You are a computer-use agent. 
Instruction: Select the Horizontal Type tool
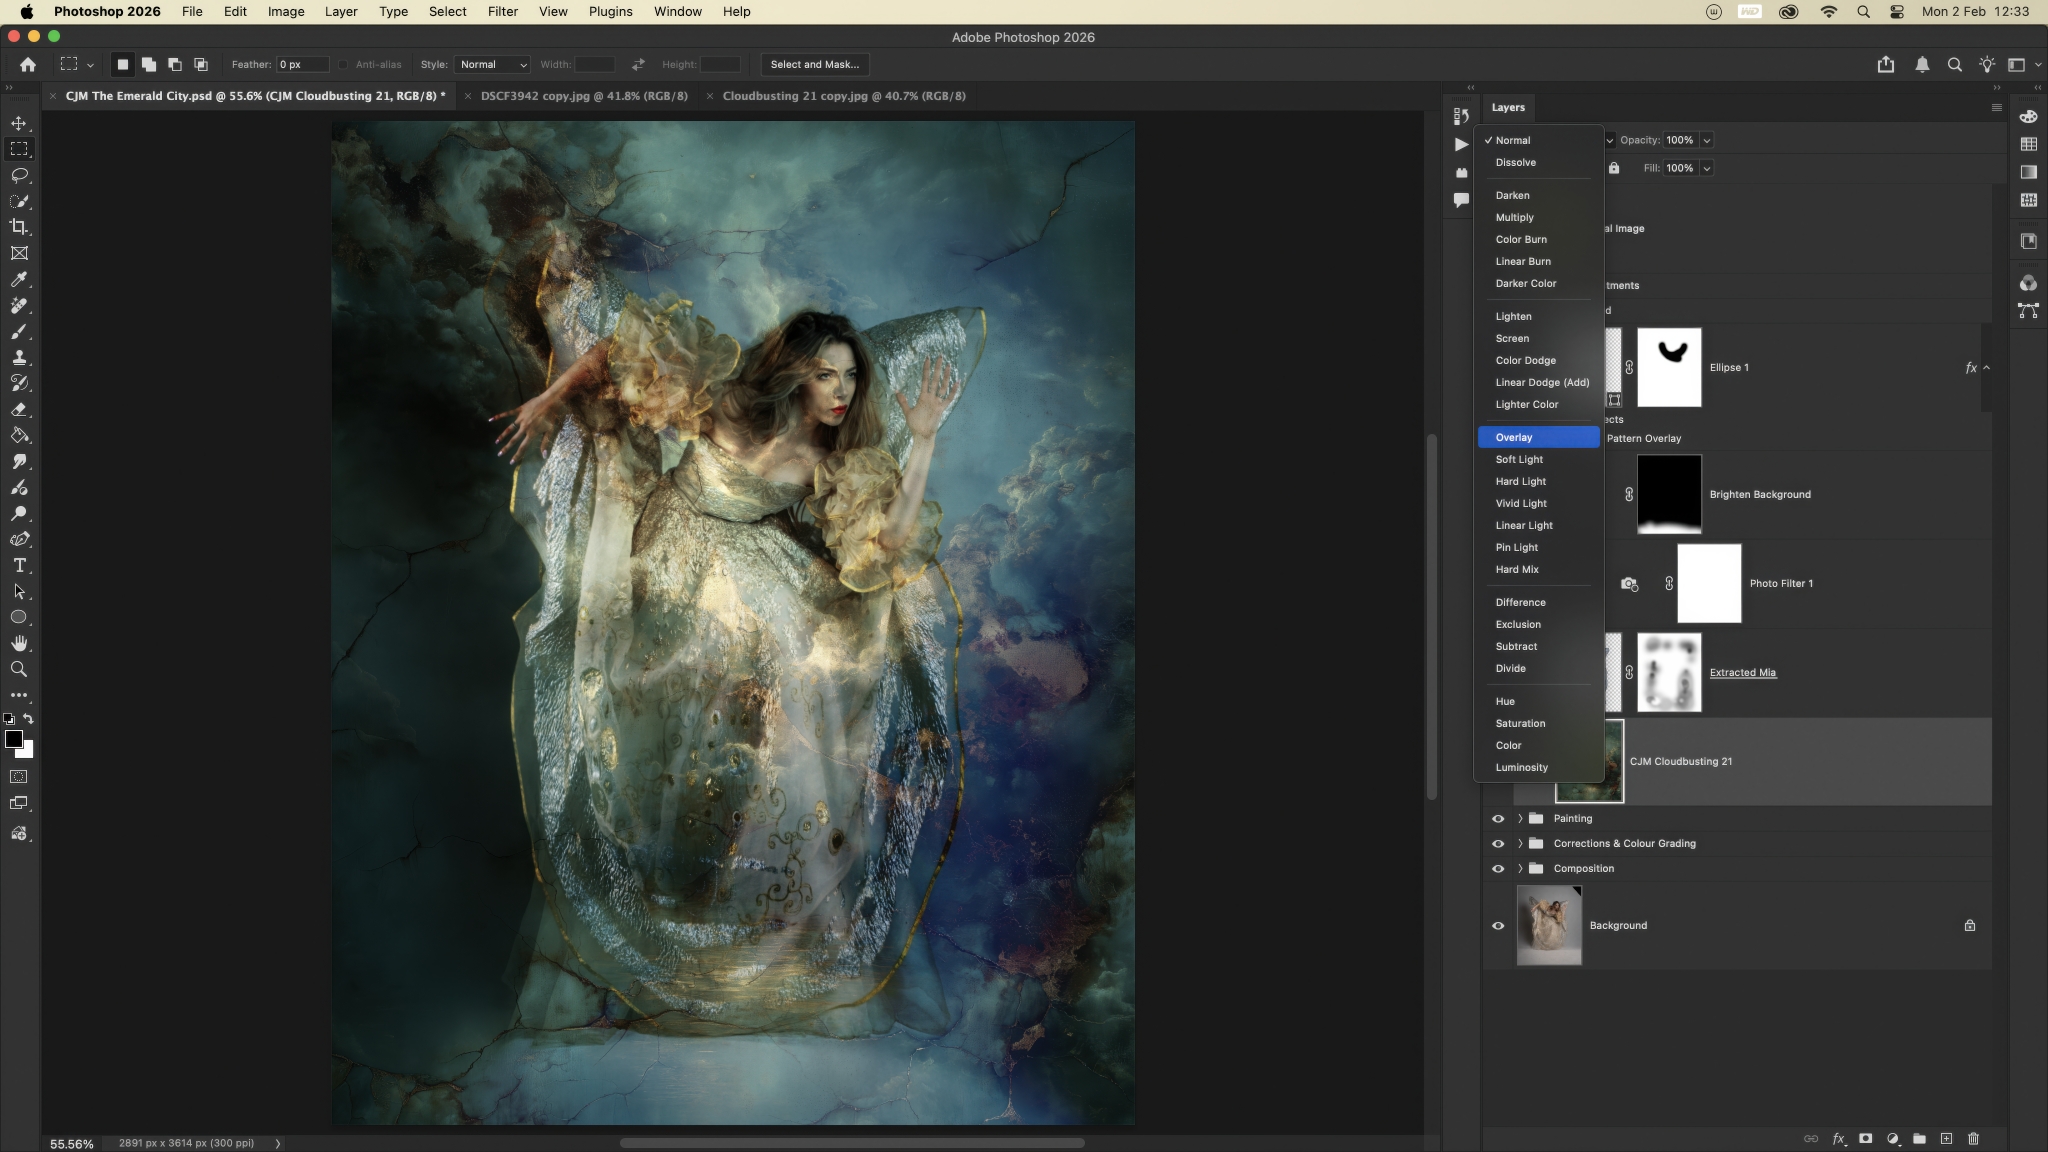coord(19,565)
